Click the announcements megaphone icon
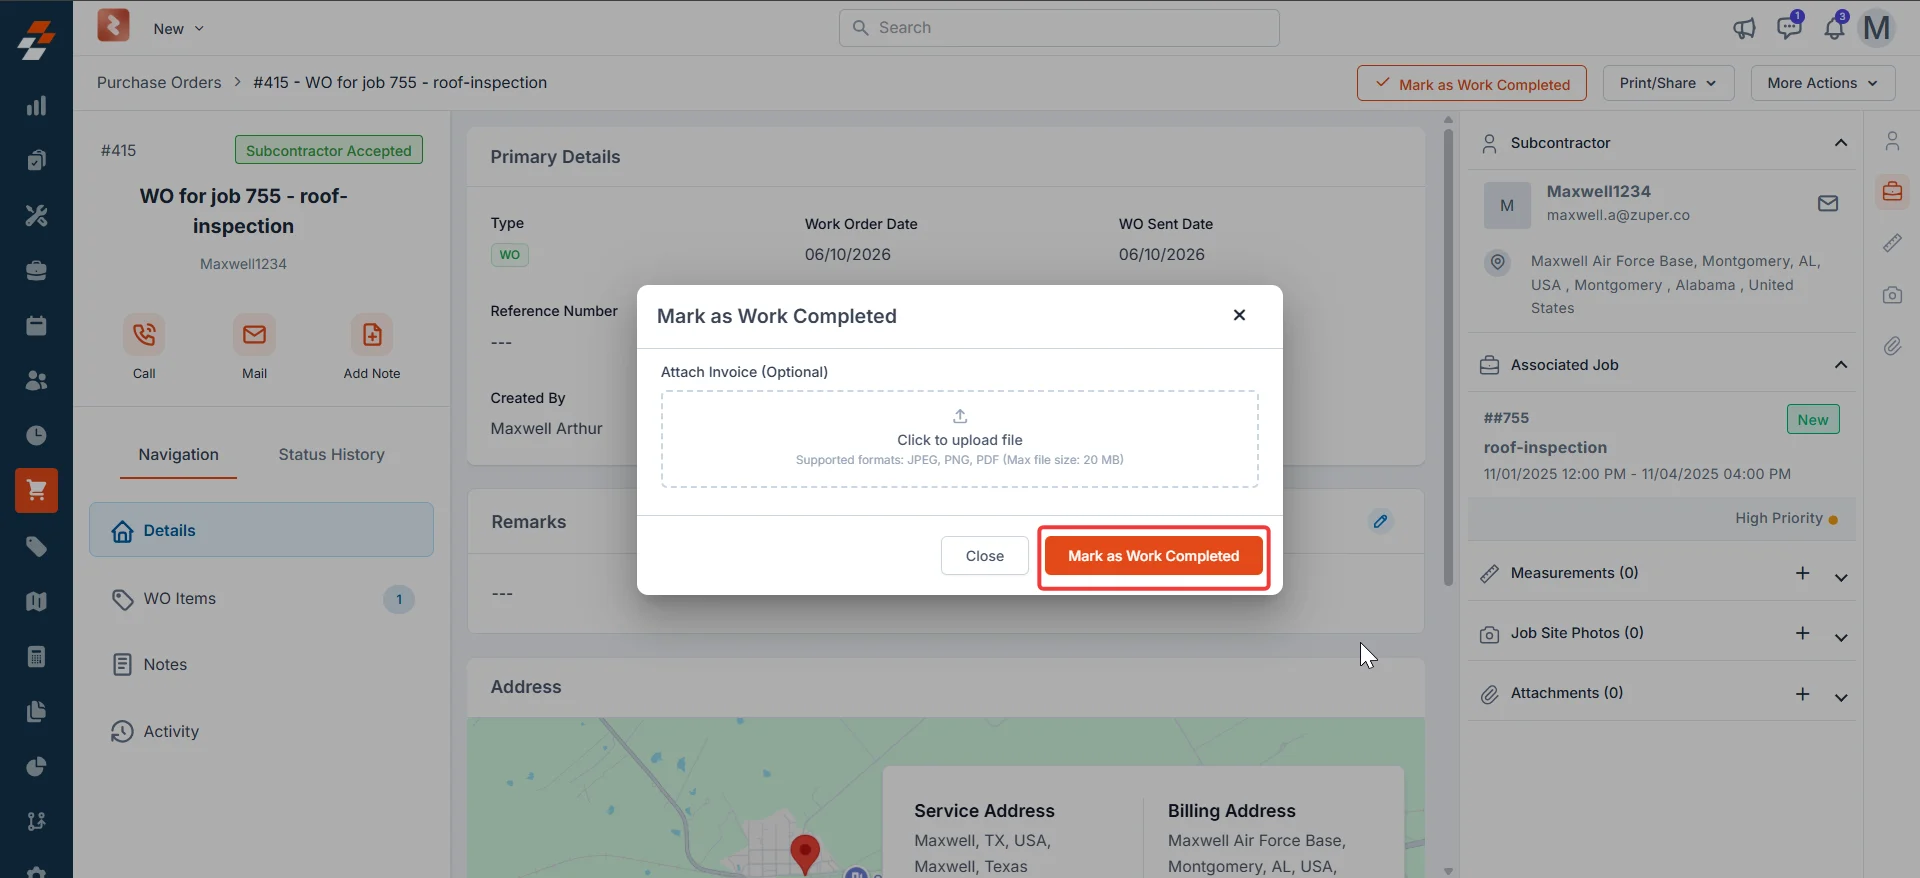Screen dimensions: 1920x878 point(1744,28)
